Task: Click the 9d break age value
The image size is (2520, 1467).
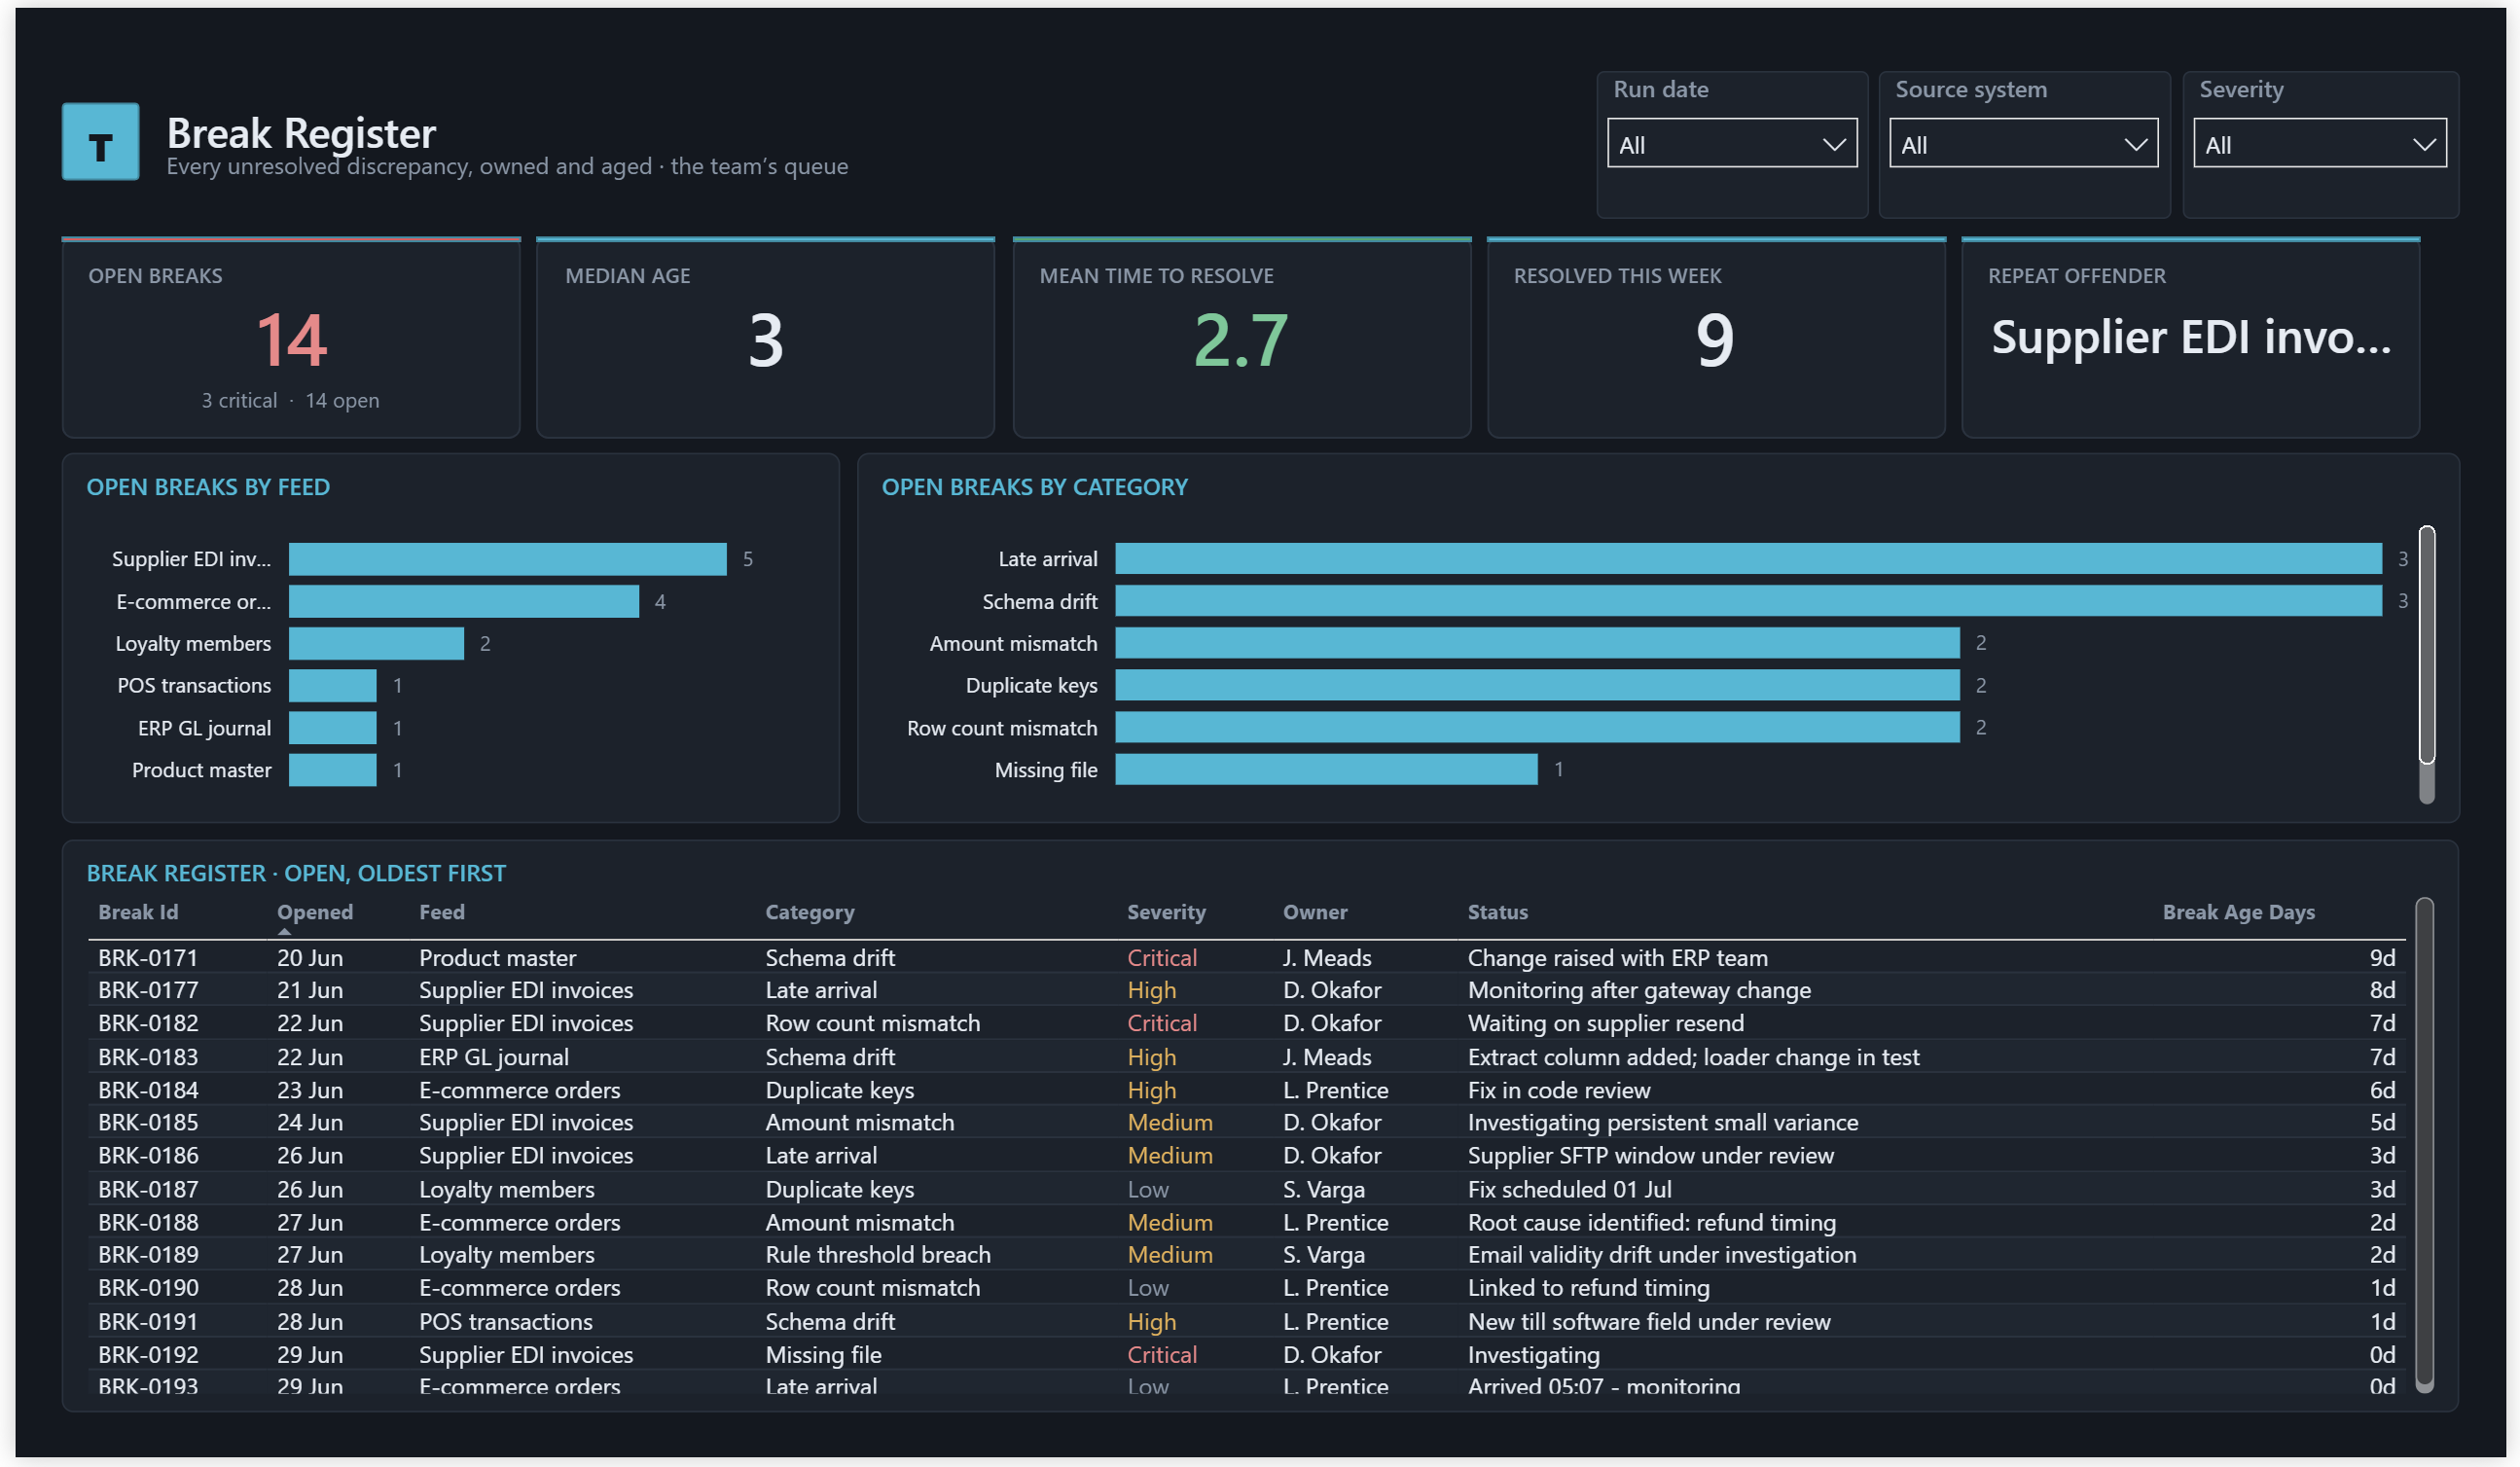Action: (2381, 958)
